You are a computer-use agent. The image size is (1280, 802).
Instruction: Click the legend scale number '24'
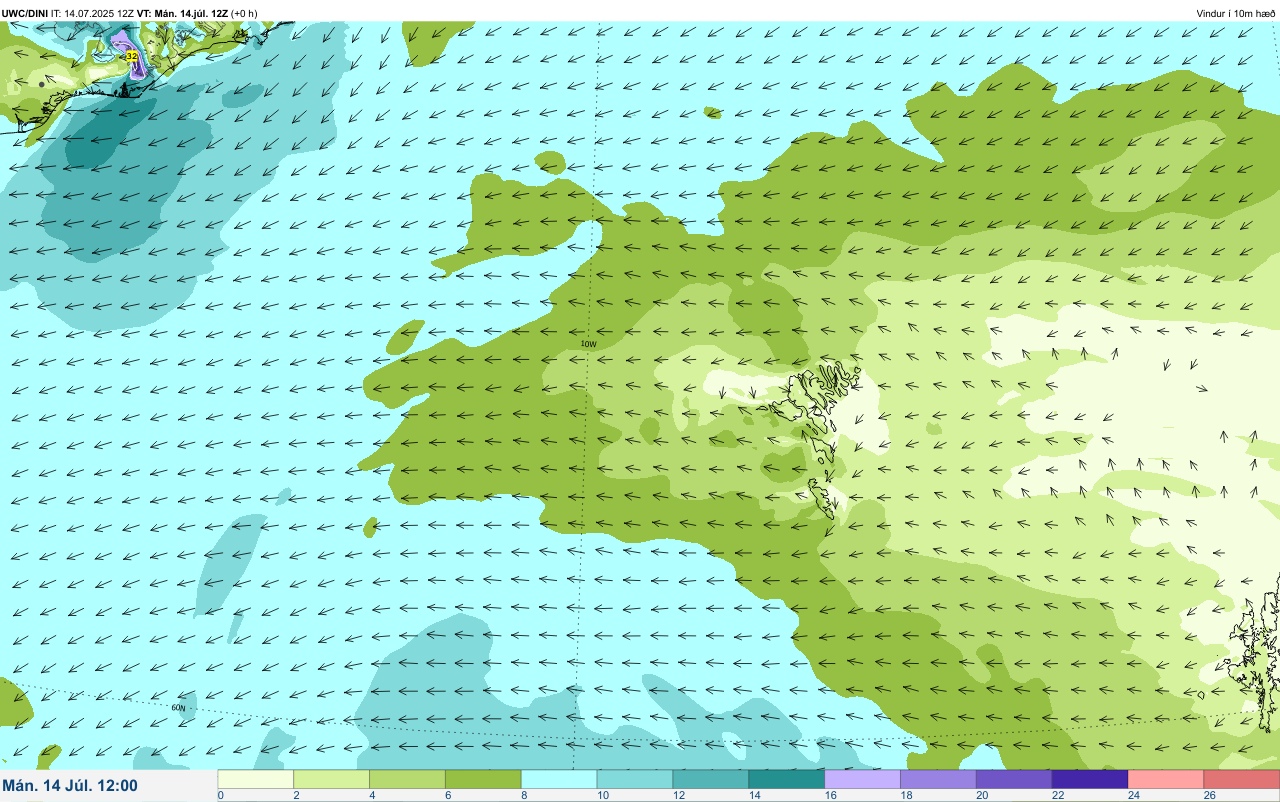pyautogui.click(x=1133, y=796)
